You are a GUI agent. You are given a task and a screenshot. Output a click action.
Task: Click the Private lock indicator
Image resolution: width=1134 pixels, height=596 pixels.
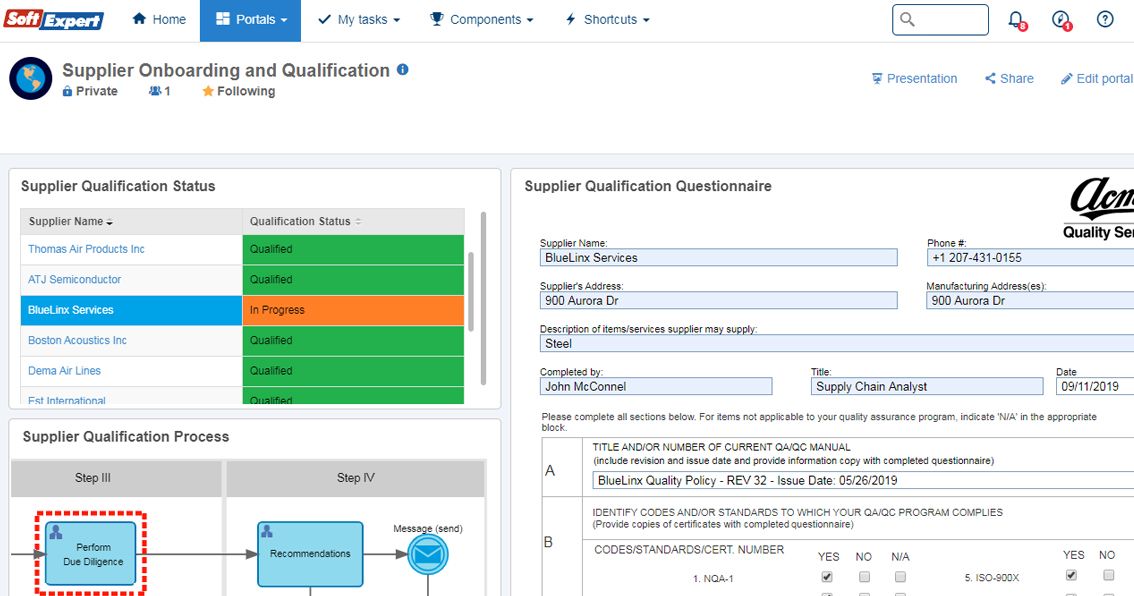click(x=90, y=91)
